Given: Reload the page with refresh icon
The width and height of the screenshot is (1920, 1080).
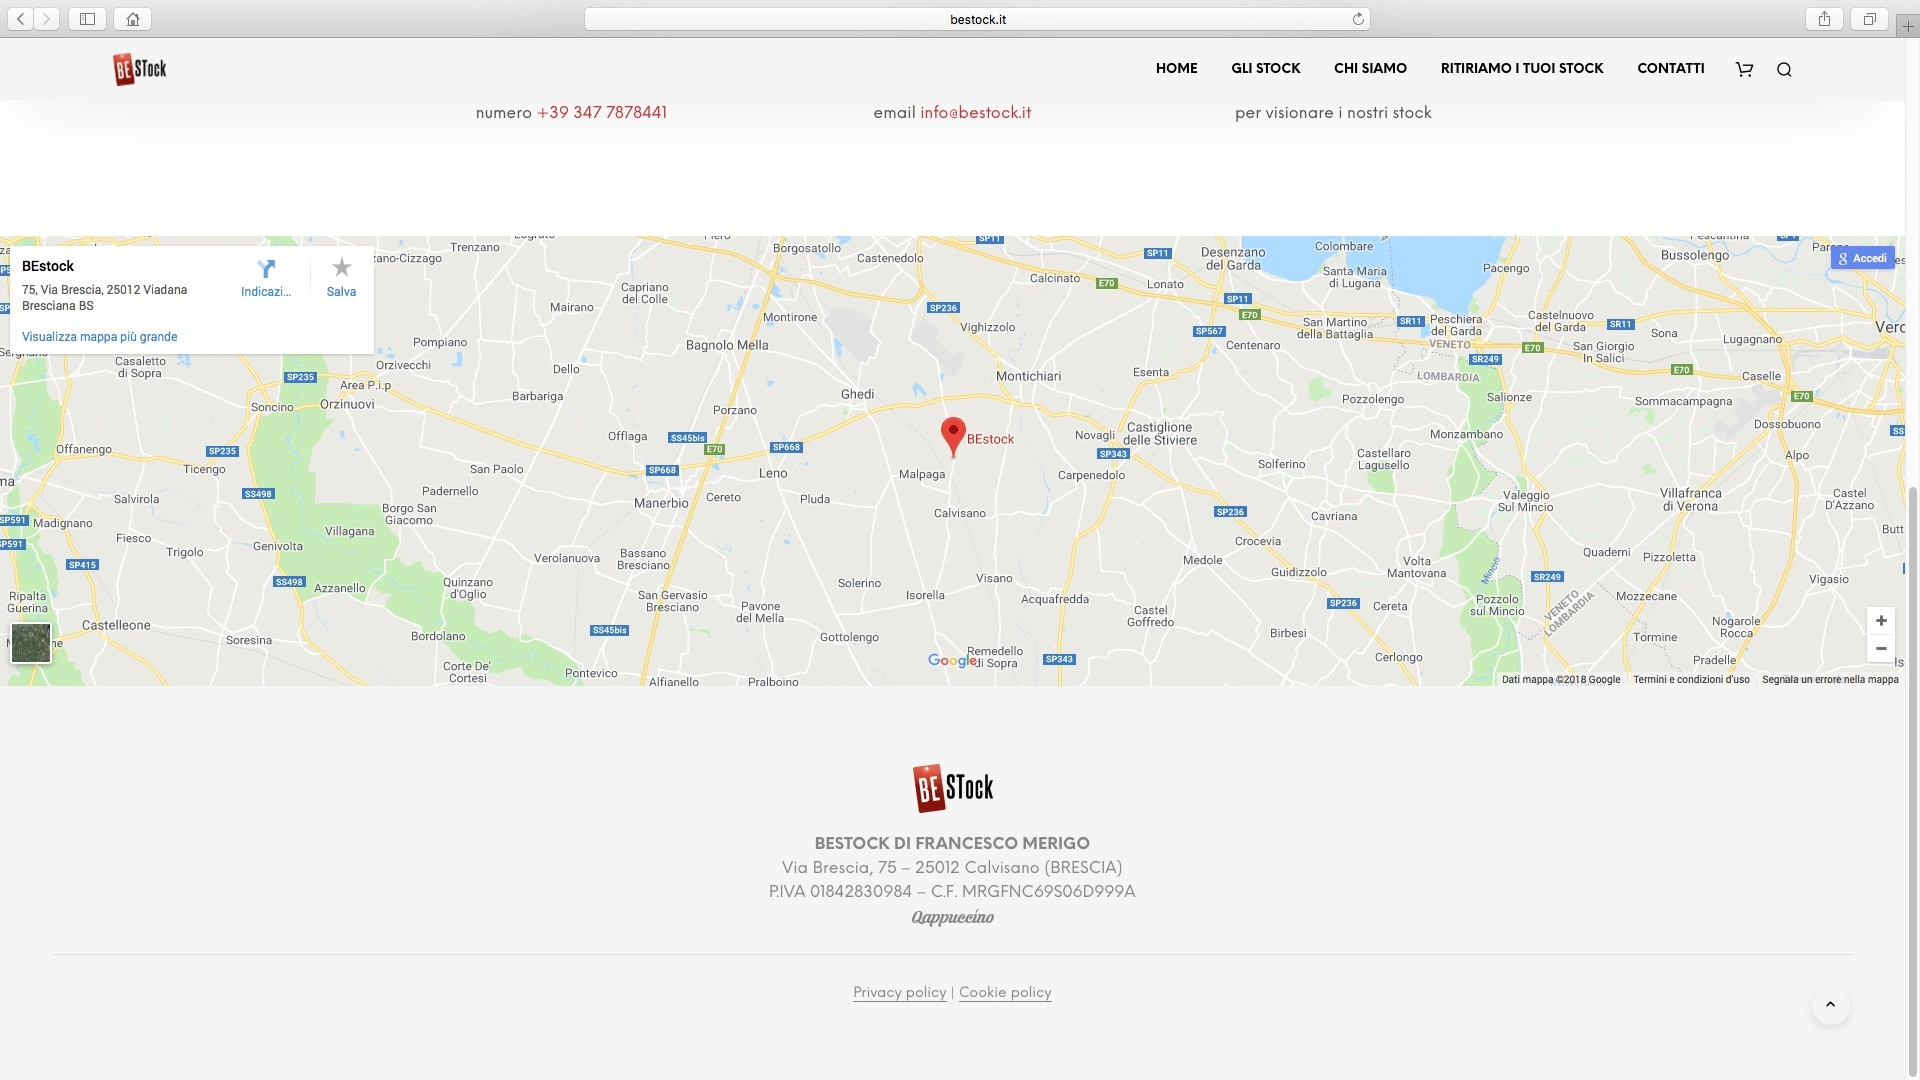Looking at the screenshot, I should coord(1358,19).
